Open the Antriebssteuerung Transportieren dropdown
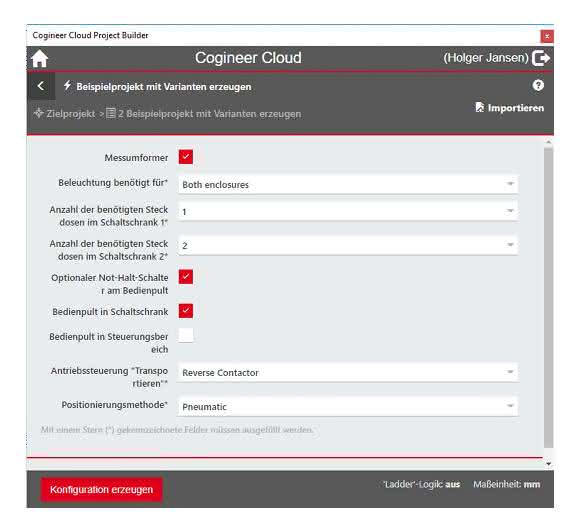 347,372
